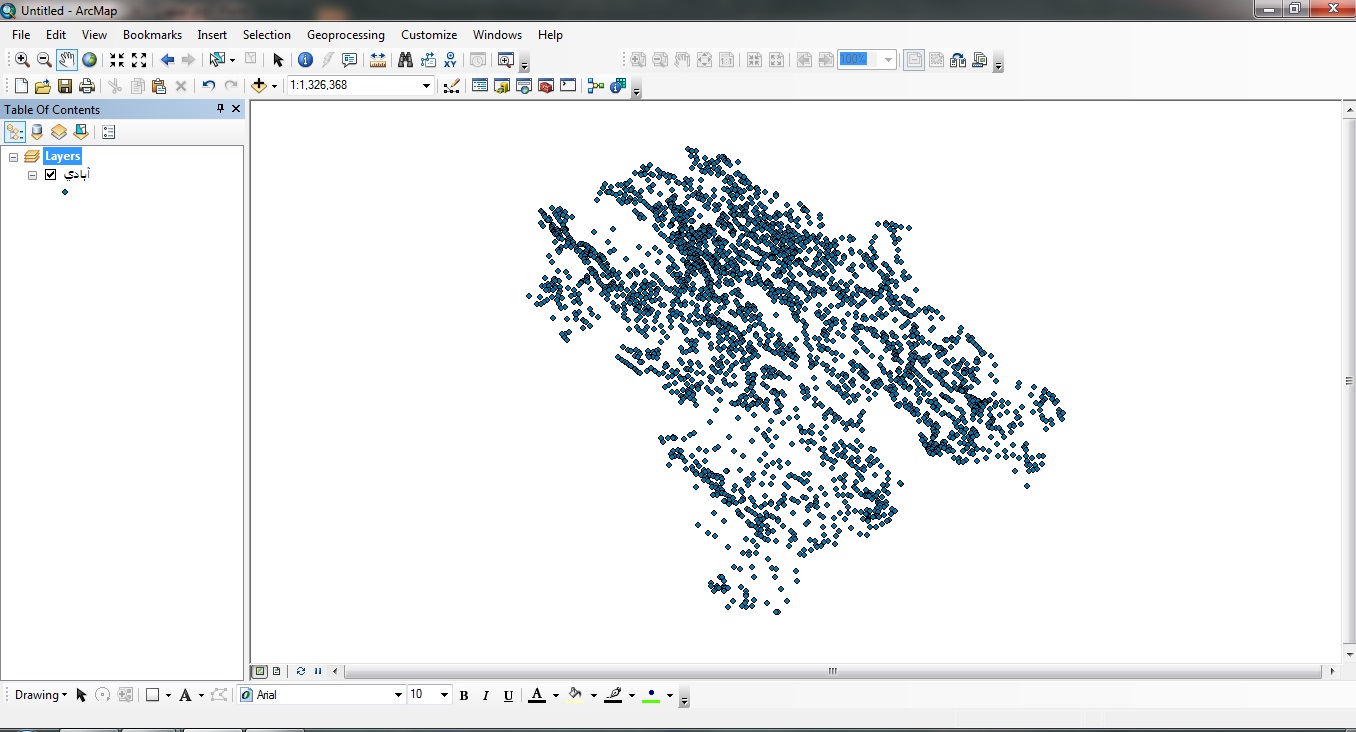The width and height of the screenshot is (1356, 732).
Task: Open an existing map document
Action: click(x=43, y=86)
